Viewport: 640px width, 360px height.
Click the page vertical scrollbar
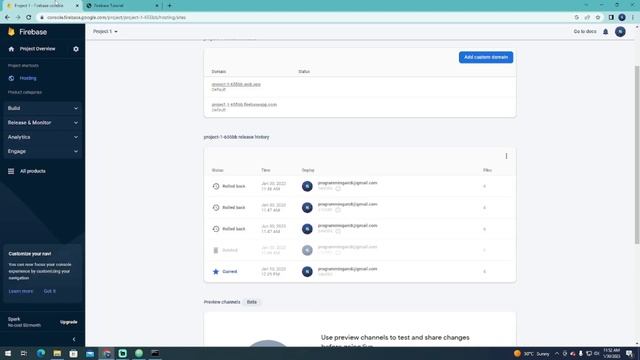[637, 155]
